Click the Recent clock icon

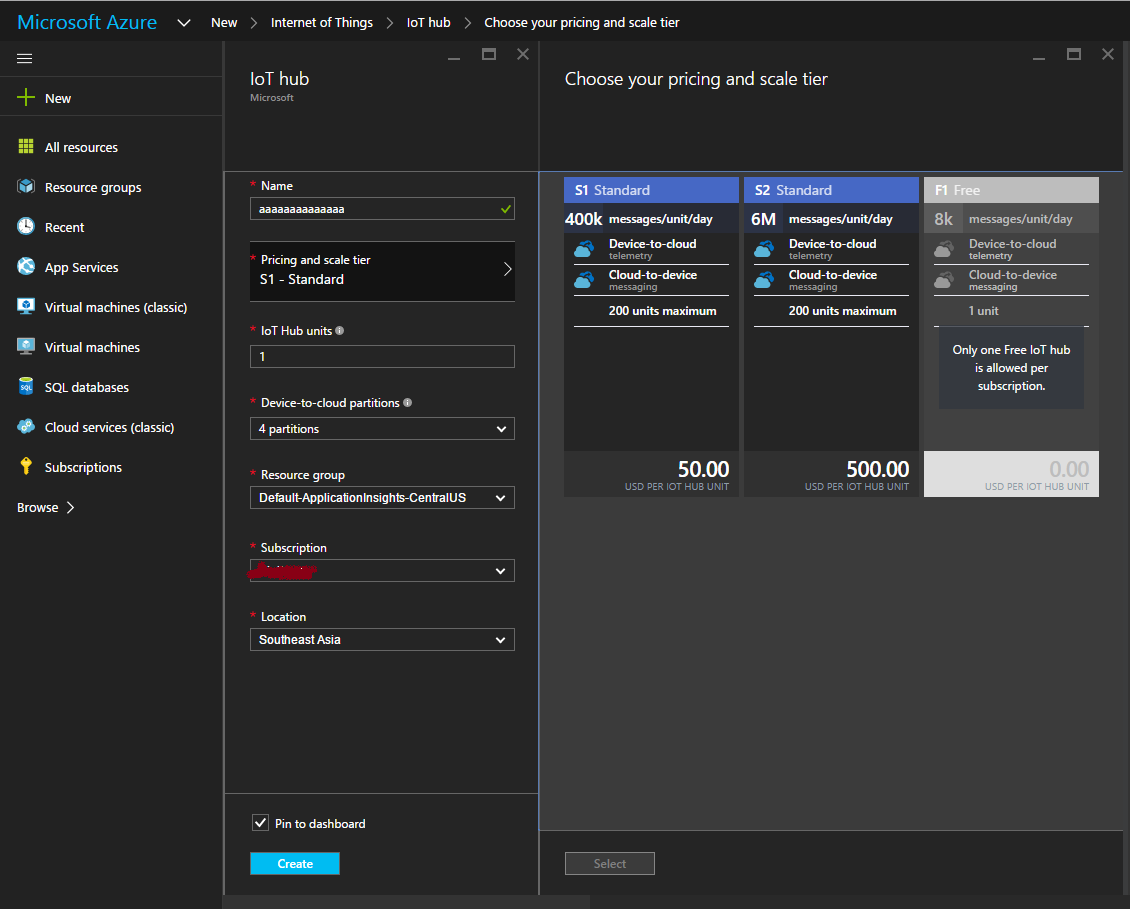(26, 226)
